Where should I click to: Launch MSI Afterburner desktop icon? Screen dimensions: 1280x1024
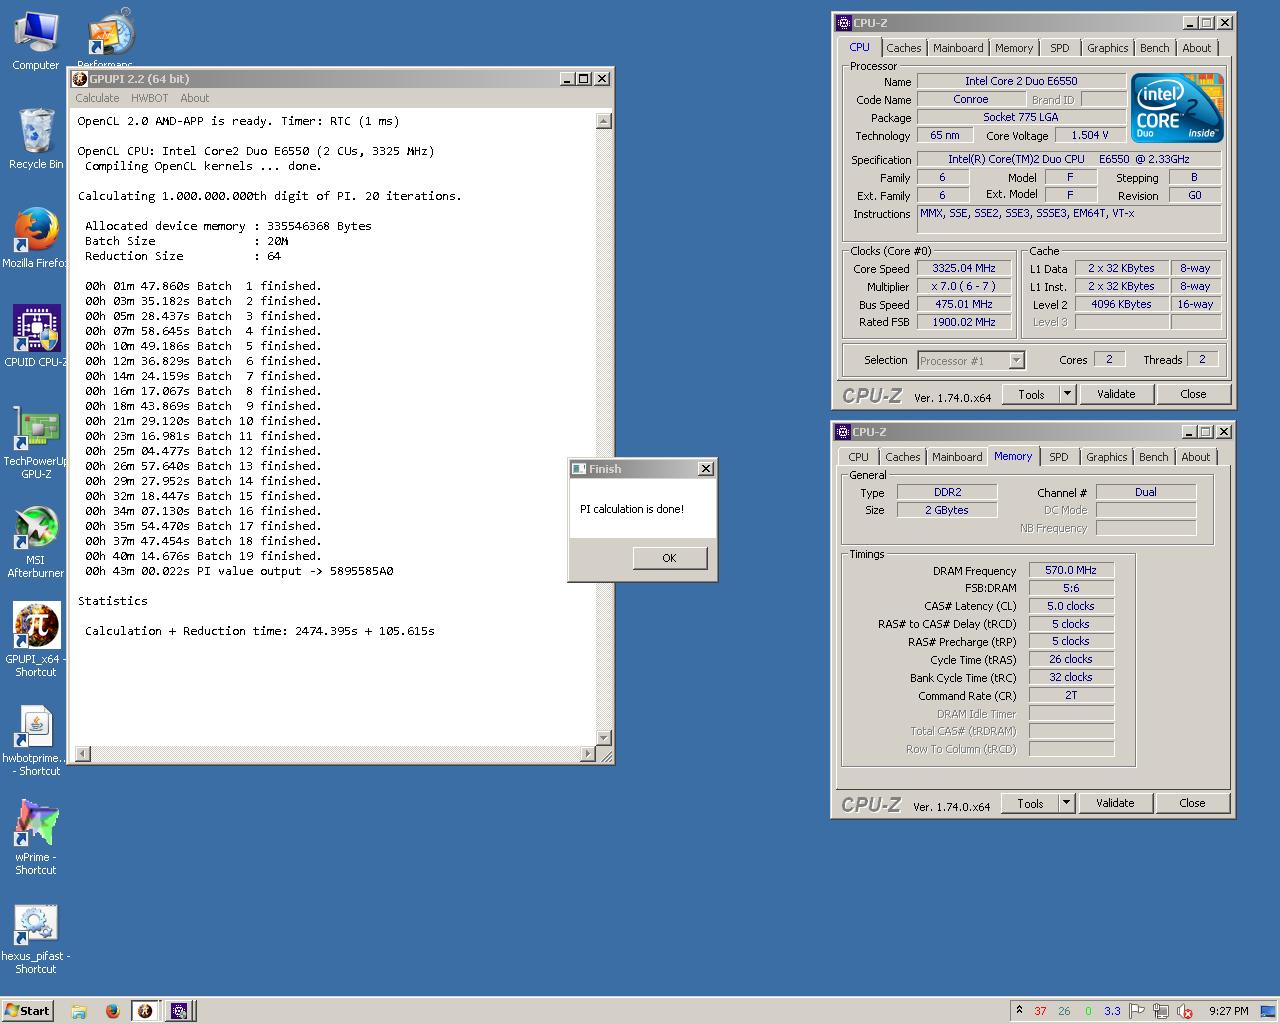(x=35, y=541)
